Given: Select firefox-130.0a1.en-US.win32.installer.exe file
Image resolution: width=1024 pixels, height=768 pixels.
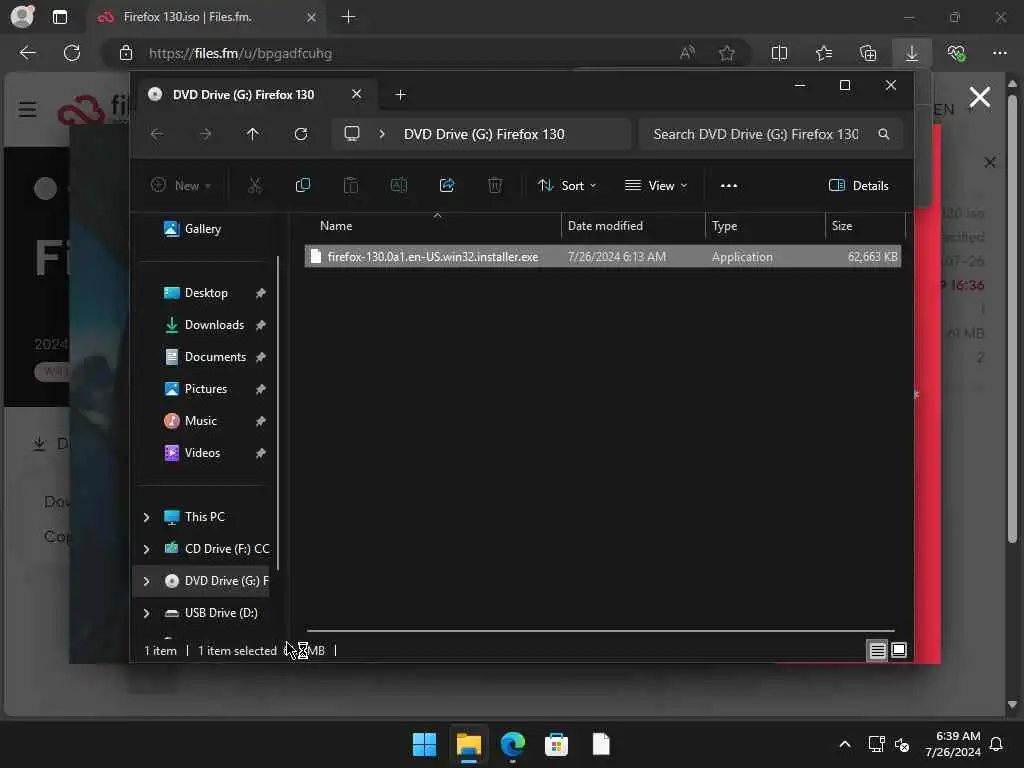Looking at the screenshot, I should coord(603,257).
